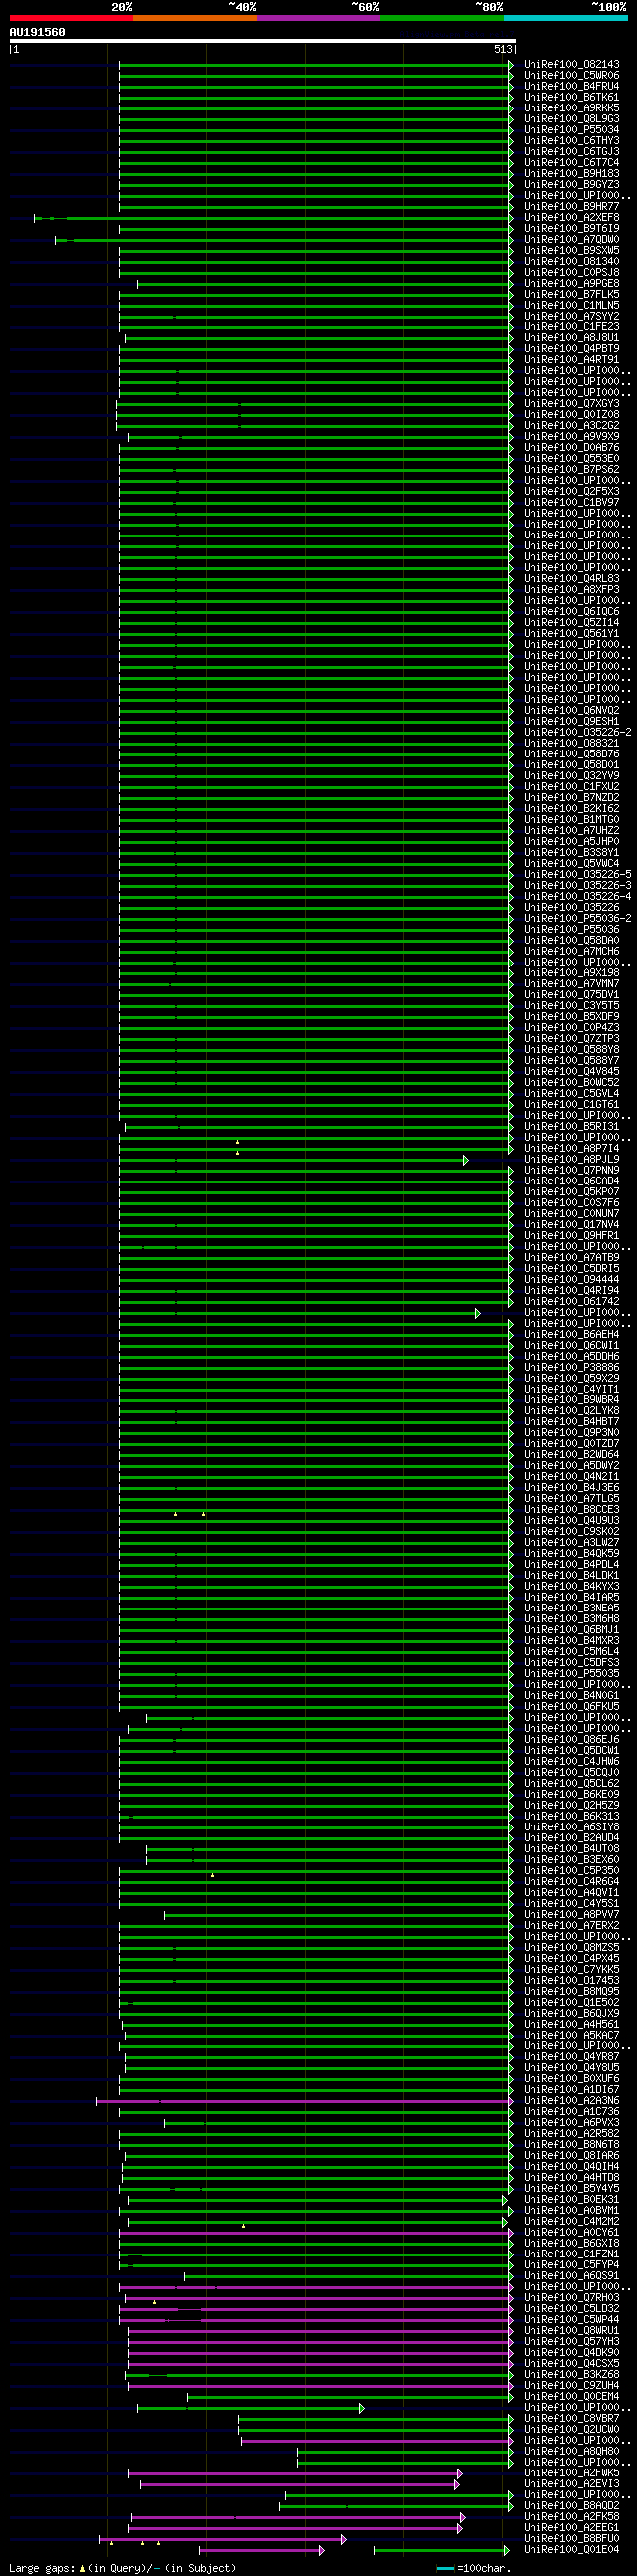Click the green ~80% identity legend segment
Image resolution: width=637 pixels, height=2576 pixels.
[x=442, y=18]
